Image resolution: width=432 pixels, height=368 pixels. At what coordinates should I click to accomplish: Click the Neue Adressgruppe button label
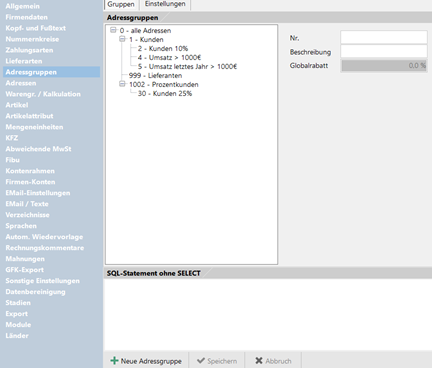151,361
